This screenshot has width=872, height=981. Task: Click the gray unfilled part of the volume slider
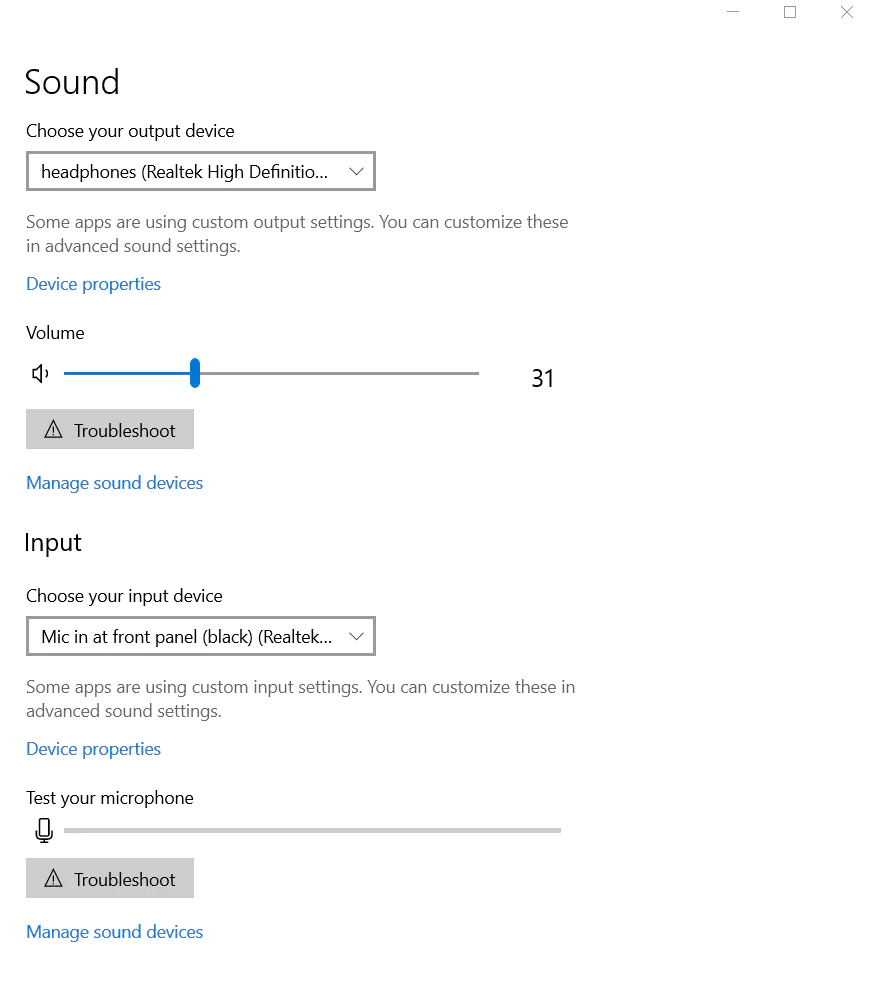[340, 373]
